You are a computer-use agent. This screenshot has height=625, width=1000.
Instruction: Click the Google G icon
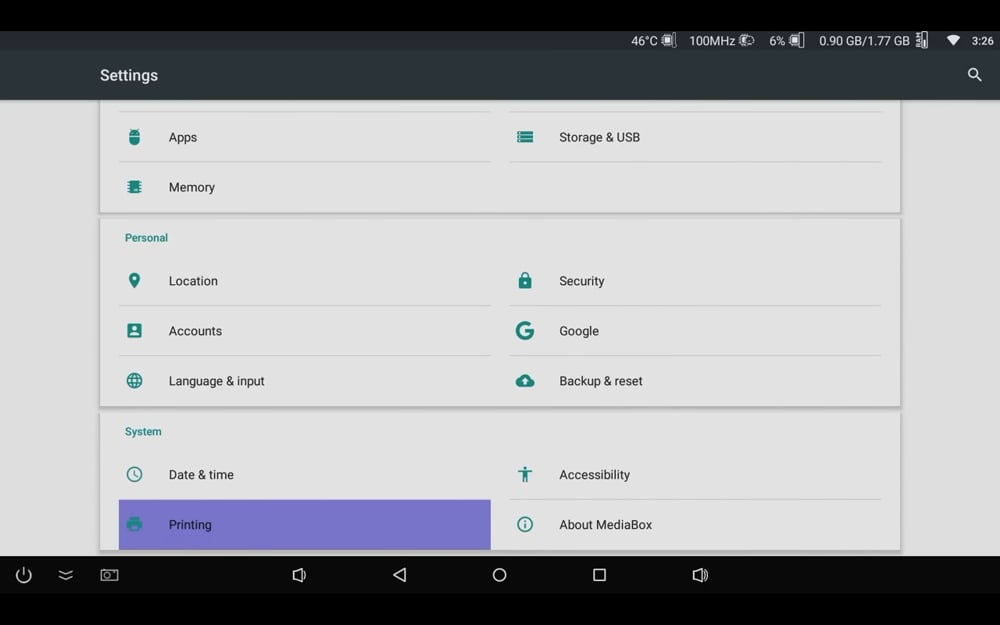pyautogui.click(x=524, y=330)
